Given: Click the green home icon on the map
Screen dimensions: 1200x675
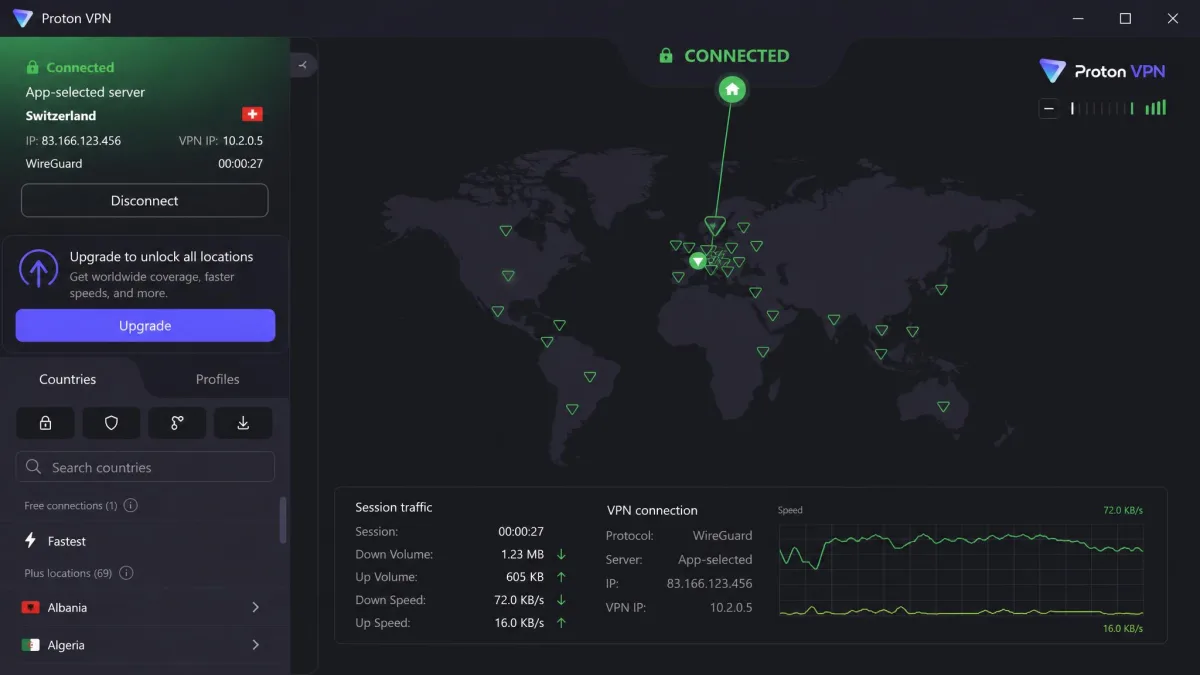Looking at the screenshot, I should coord(732,90).
